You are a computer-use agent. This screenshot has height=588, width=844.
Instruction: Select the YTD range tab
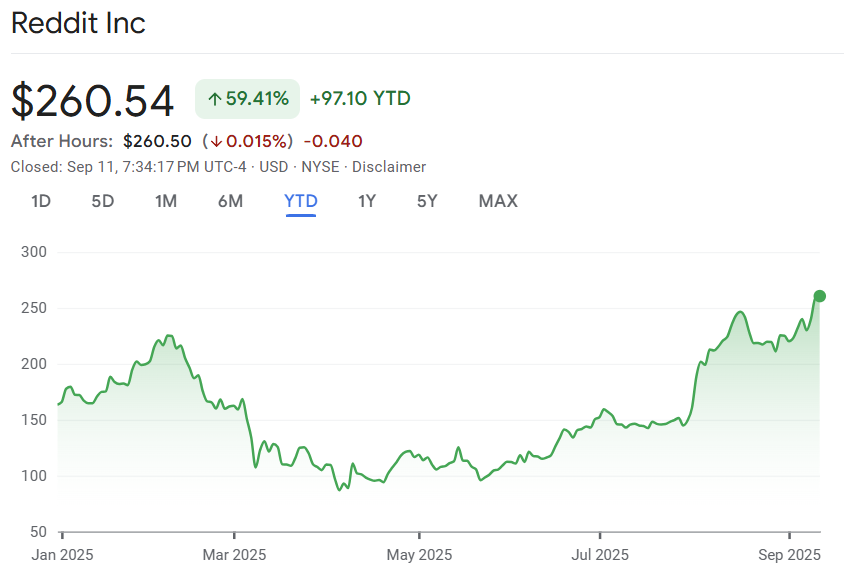[301, 201]
